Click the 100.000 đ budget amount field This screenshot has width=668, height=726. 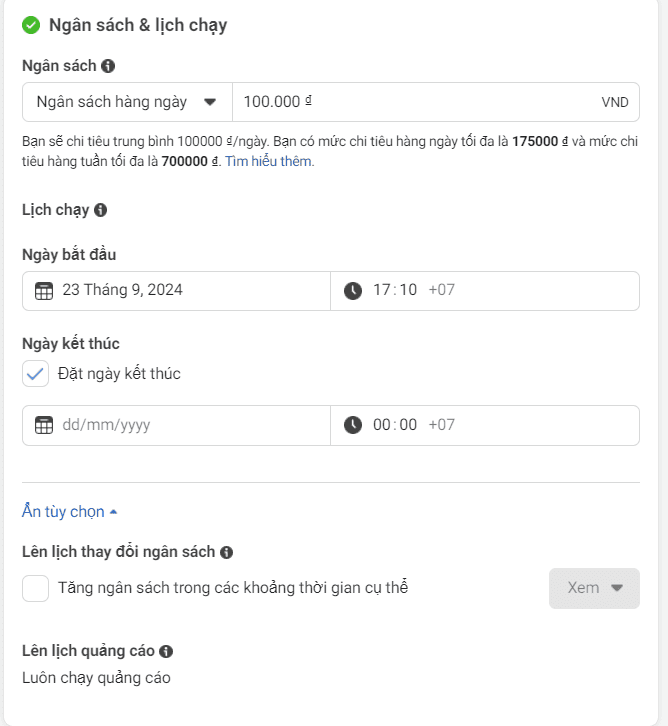[436, 102]
